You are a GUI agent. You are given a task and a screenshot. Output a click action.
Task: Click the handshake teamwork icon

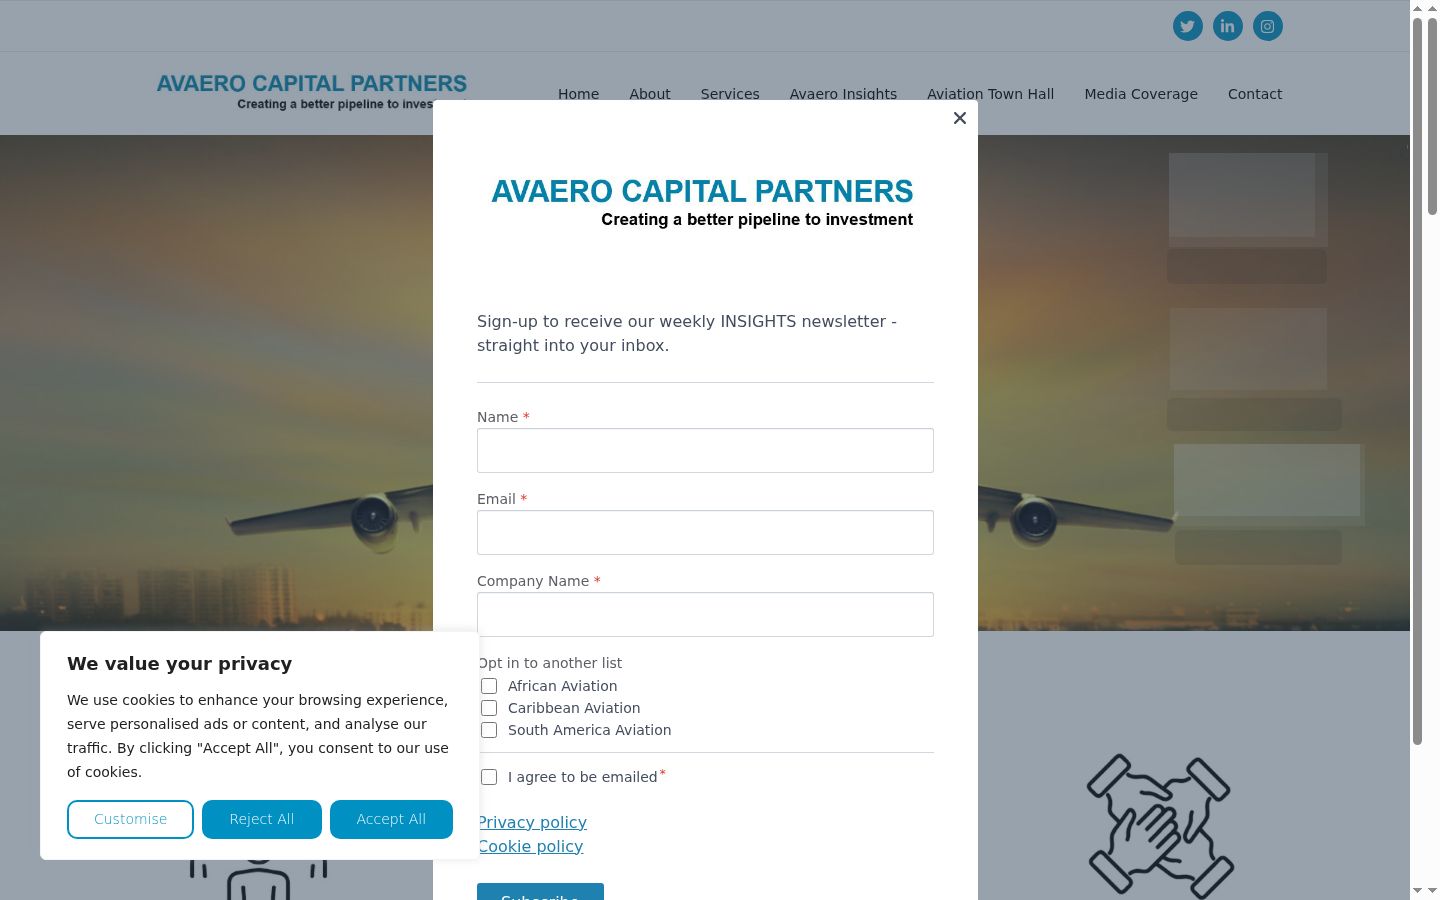[1160, 826]
